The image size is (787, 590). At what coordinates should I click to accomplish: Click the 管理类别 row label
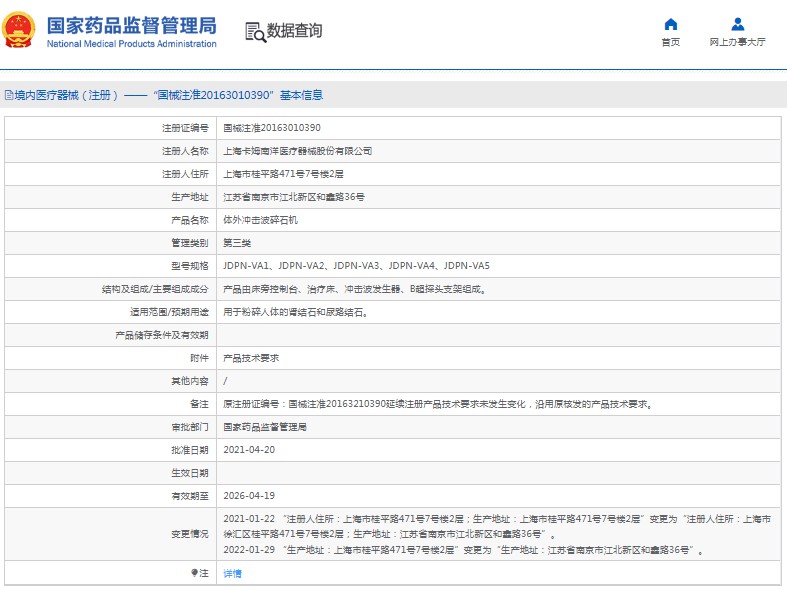190,243
